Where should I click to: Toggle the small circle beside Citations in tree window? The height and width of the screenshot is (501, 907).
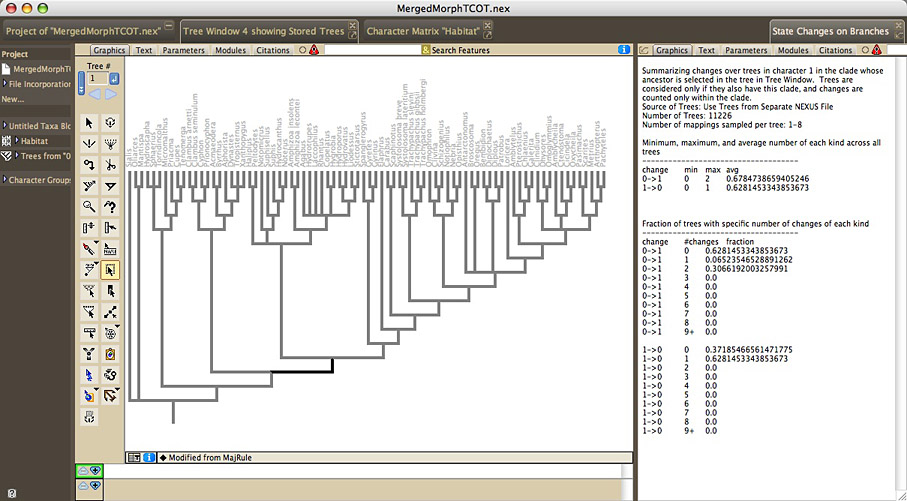point(303,50)
